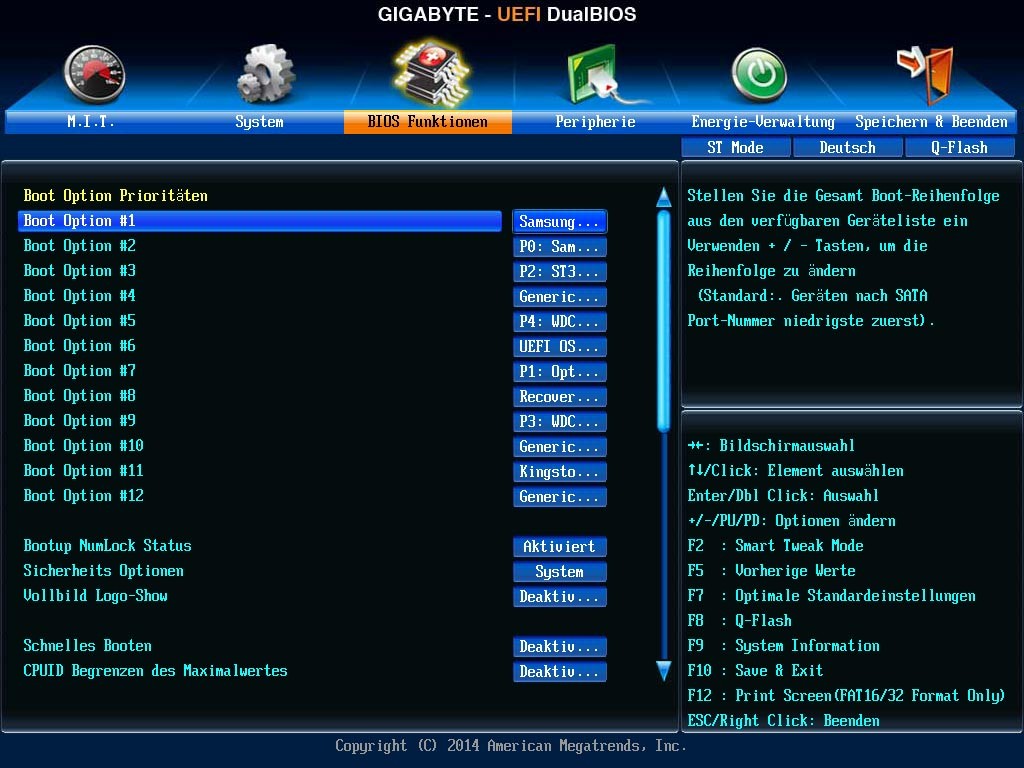
Task: Open Boot Option #11 Kingsto dropdown
Action: click(x=560, y=472)
